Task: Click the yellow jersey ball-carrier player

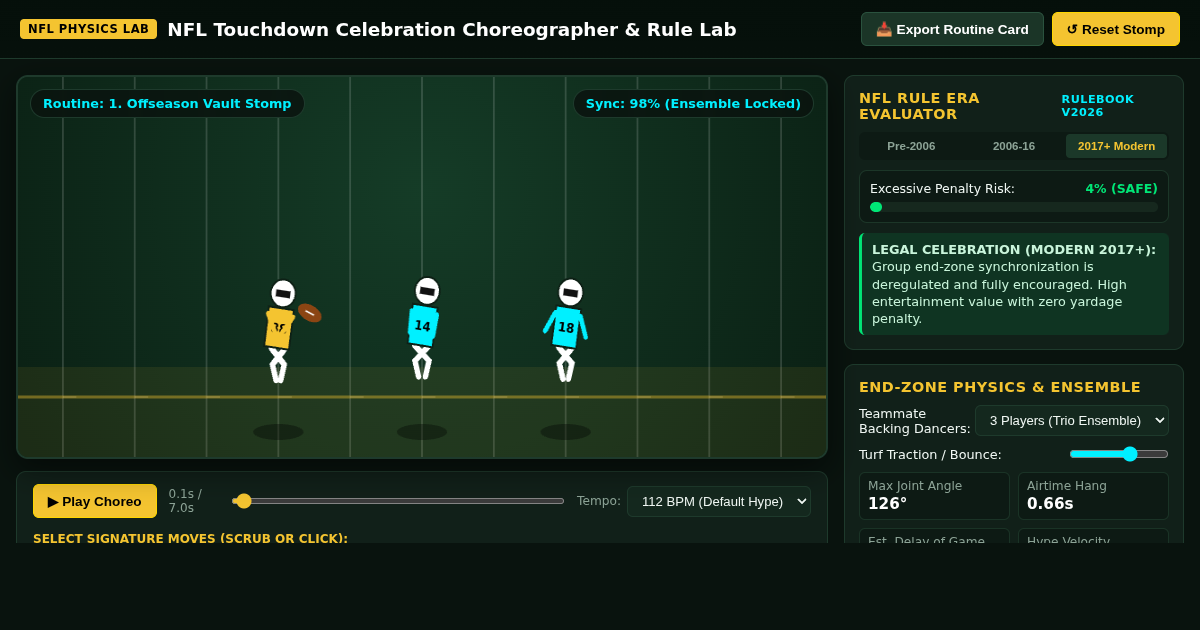Action: tap(281, 331)
